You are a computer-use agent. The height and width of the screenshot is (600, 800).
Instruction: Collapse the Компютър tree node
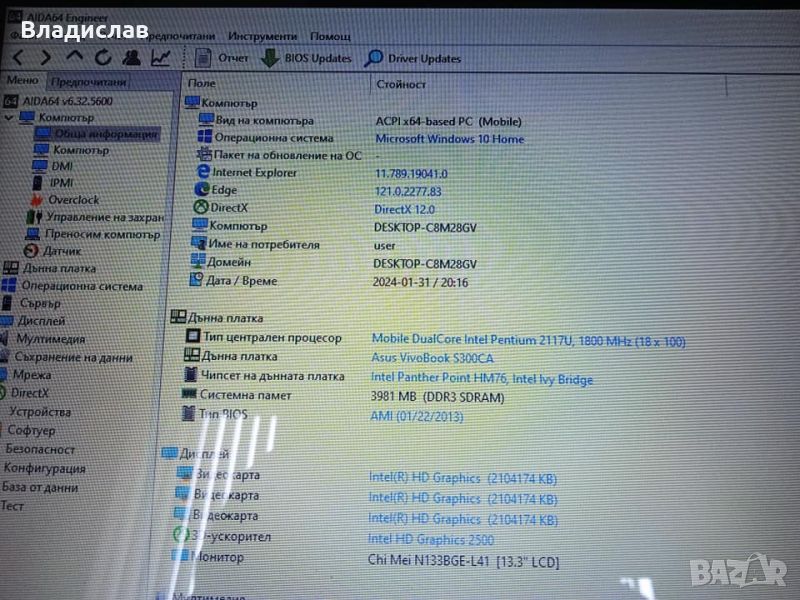[x=9, y=117]
